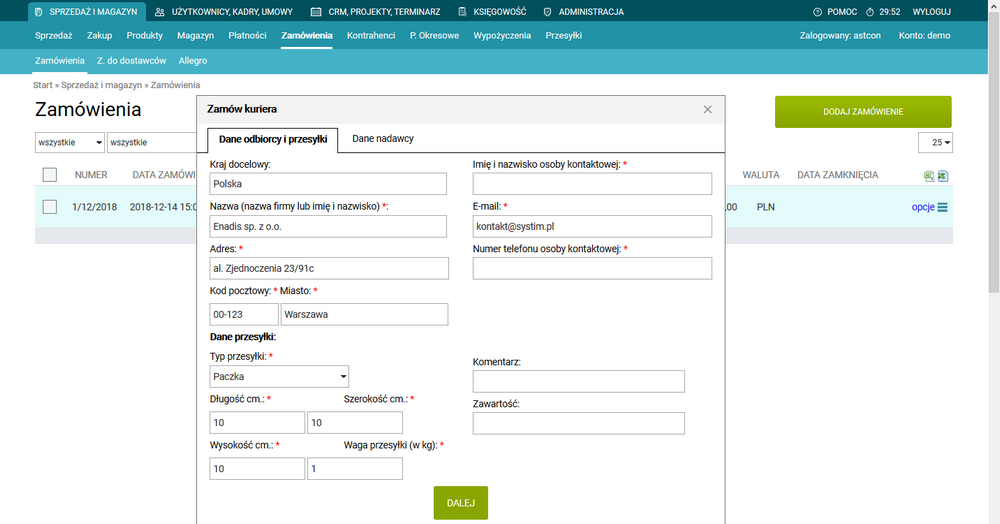
Task: Click the CRM, Projekty, Terminarz calendar icon
Action: tap(316, 12)
